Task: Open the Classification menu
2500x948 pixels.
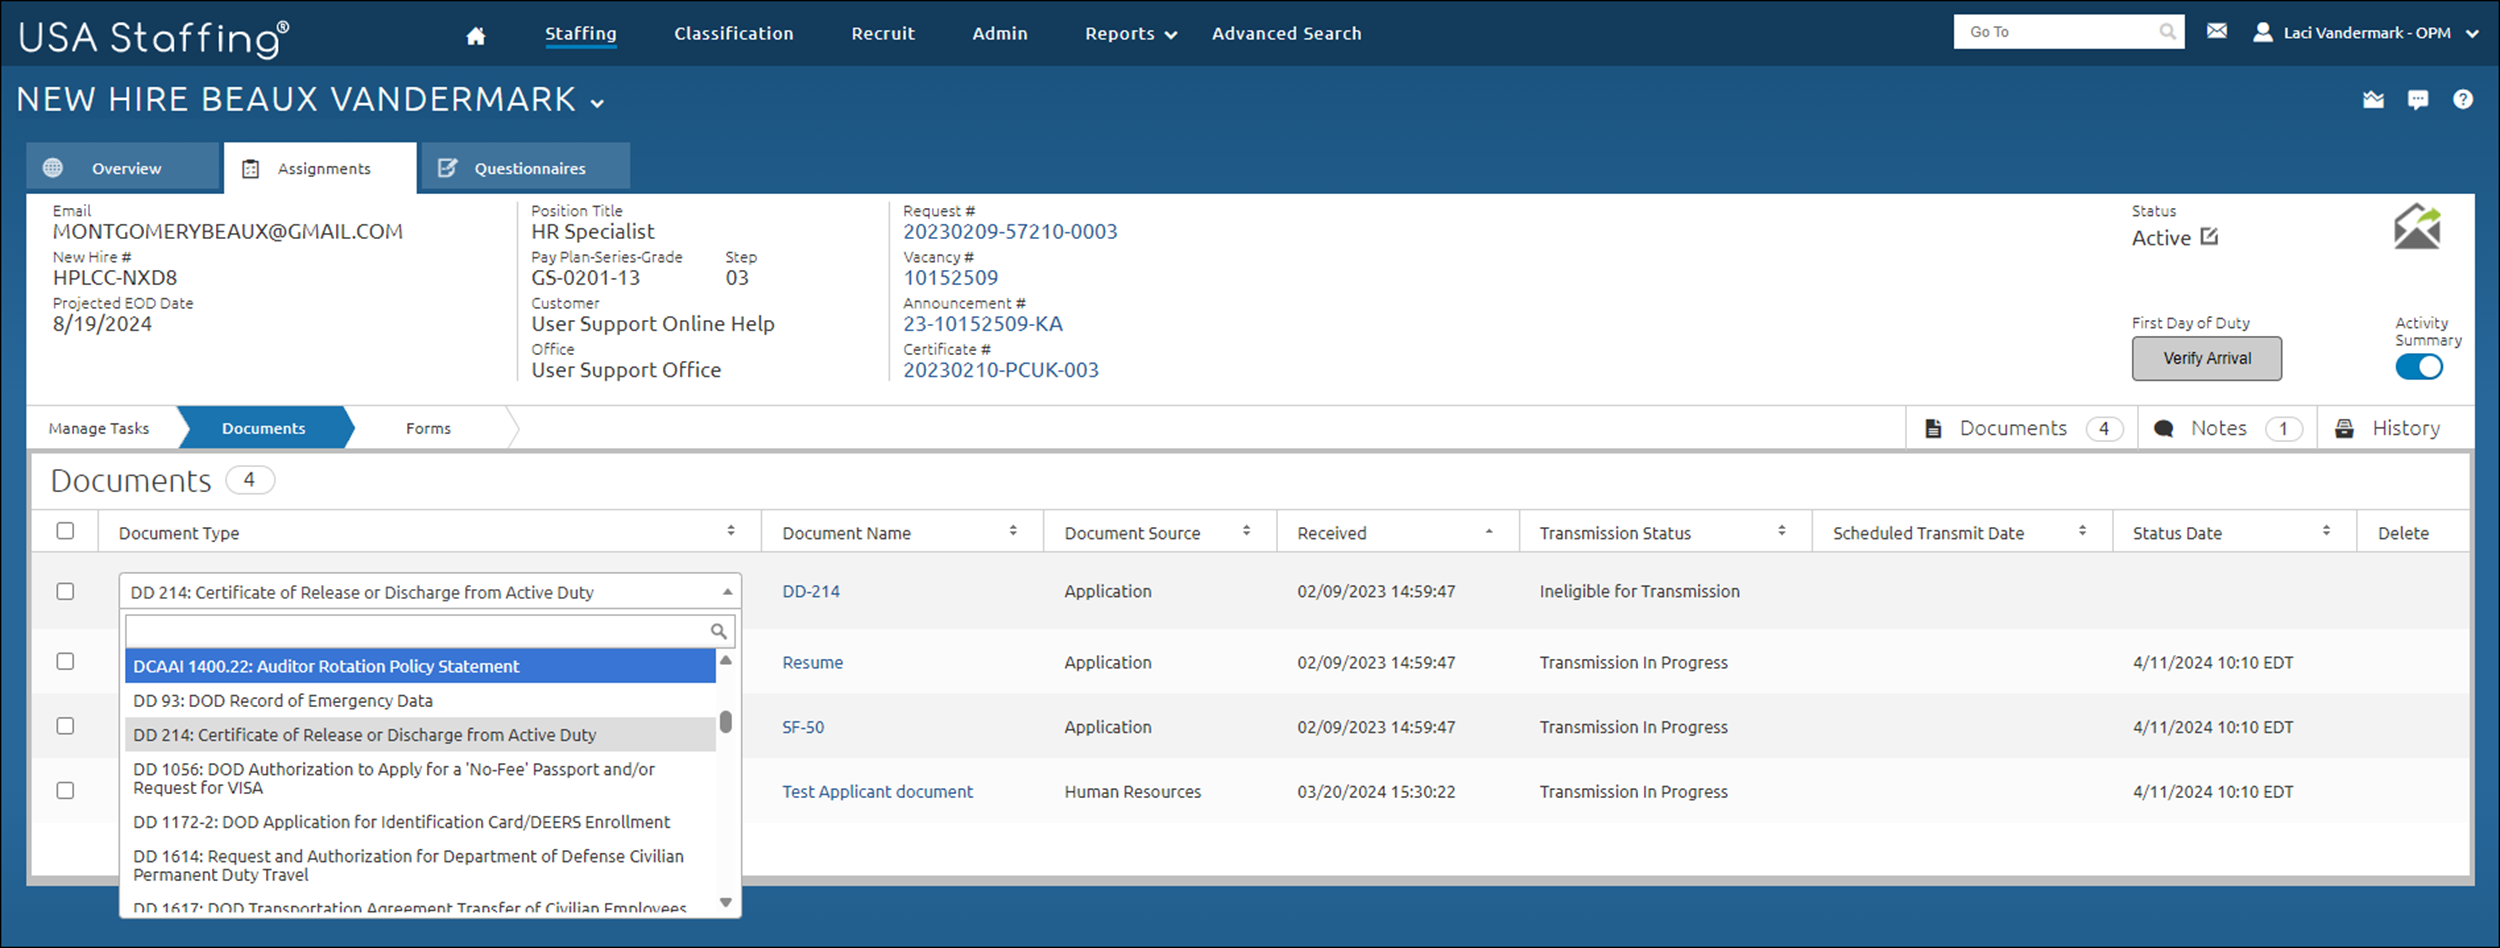Action: (734, 34)
